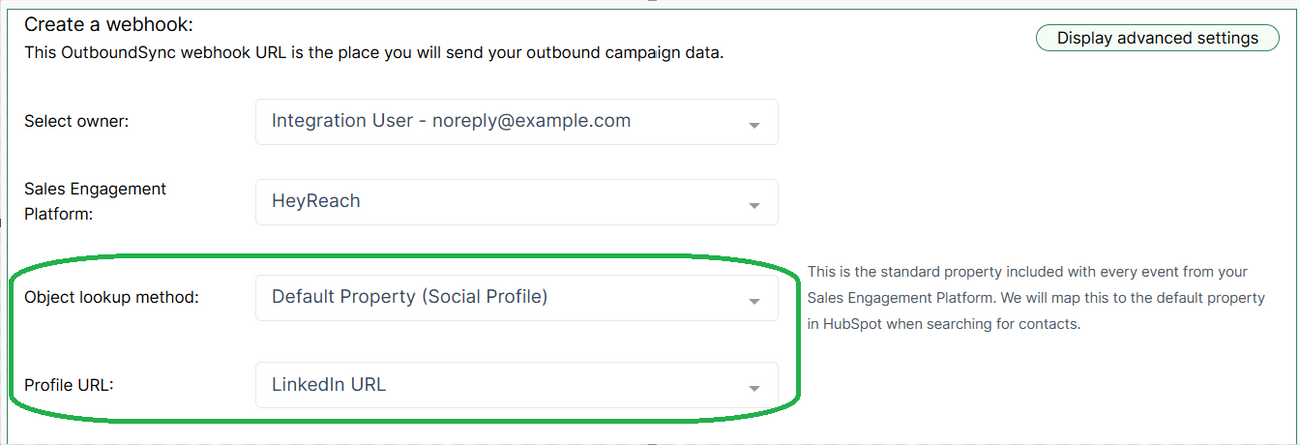Click the OutboundSync webhook URL description line
This screenshot has height=445, width=1300.
(x=373, y=52)
